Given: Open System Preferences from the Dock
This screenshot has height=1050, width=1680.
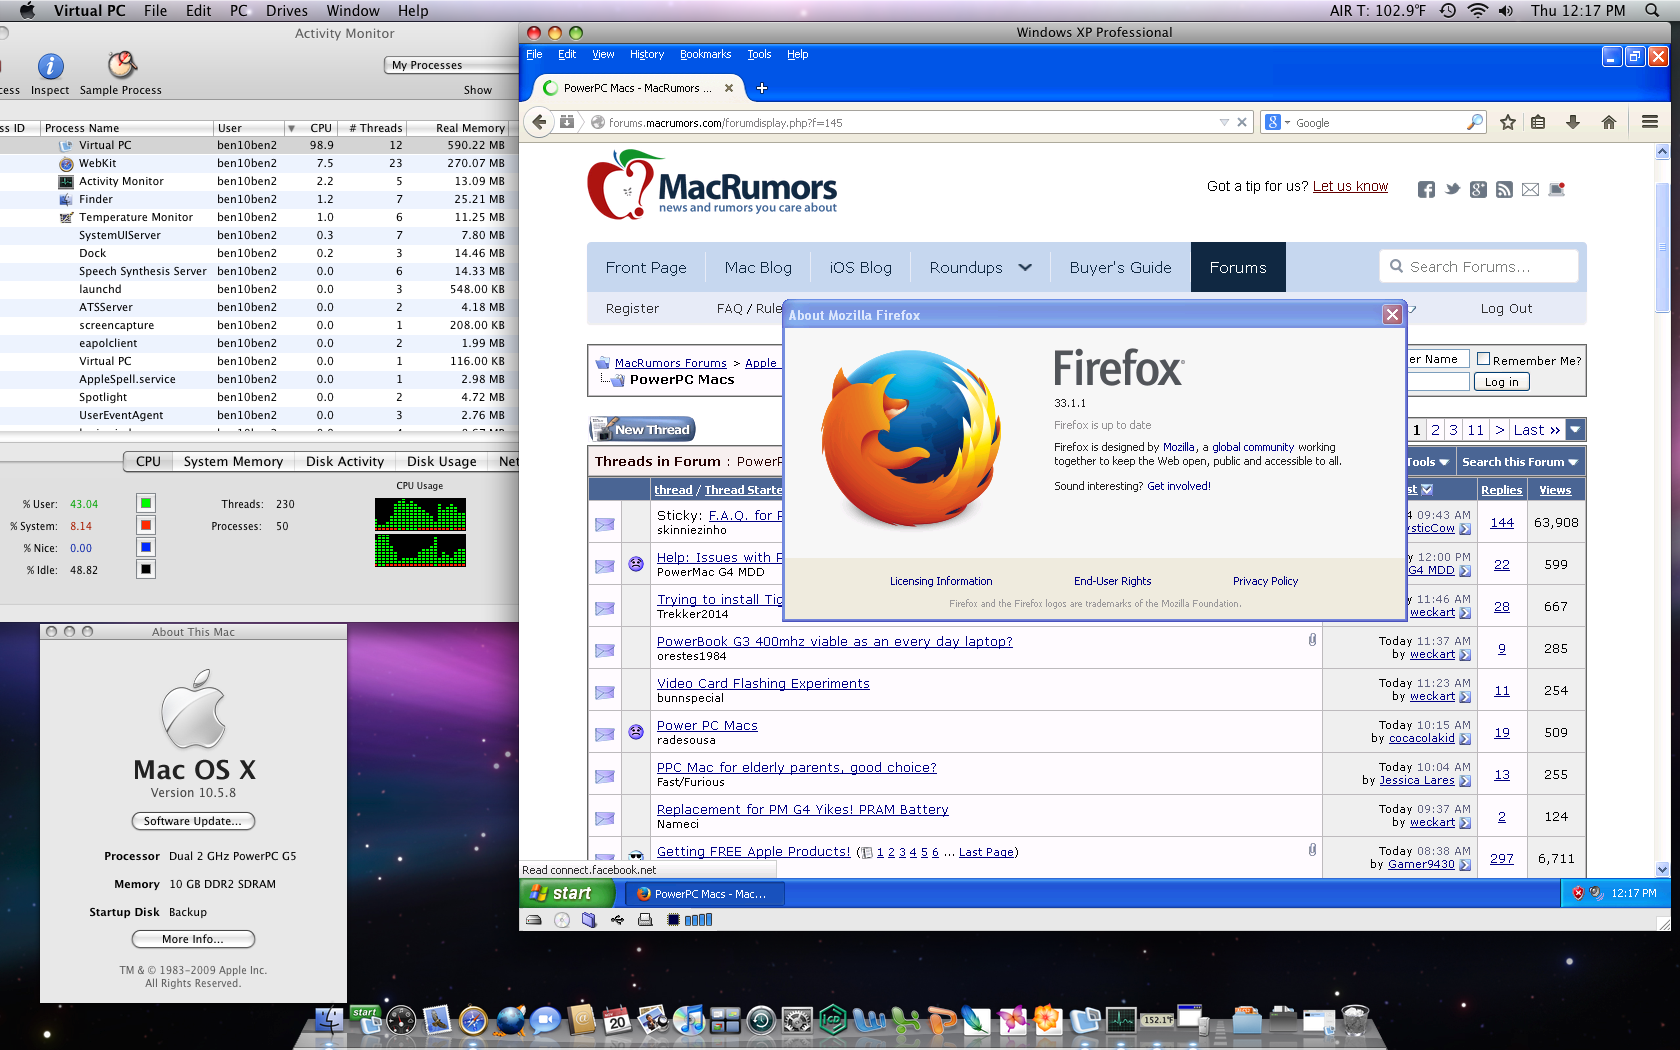Looking at the screenshot, I should 797,1020.
